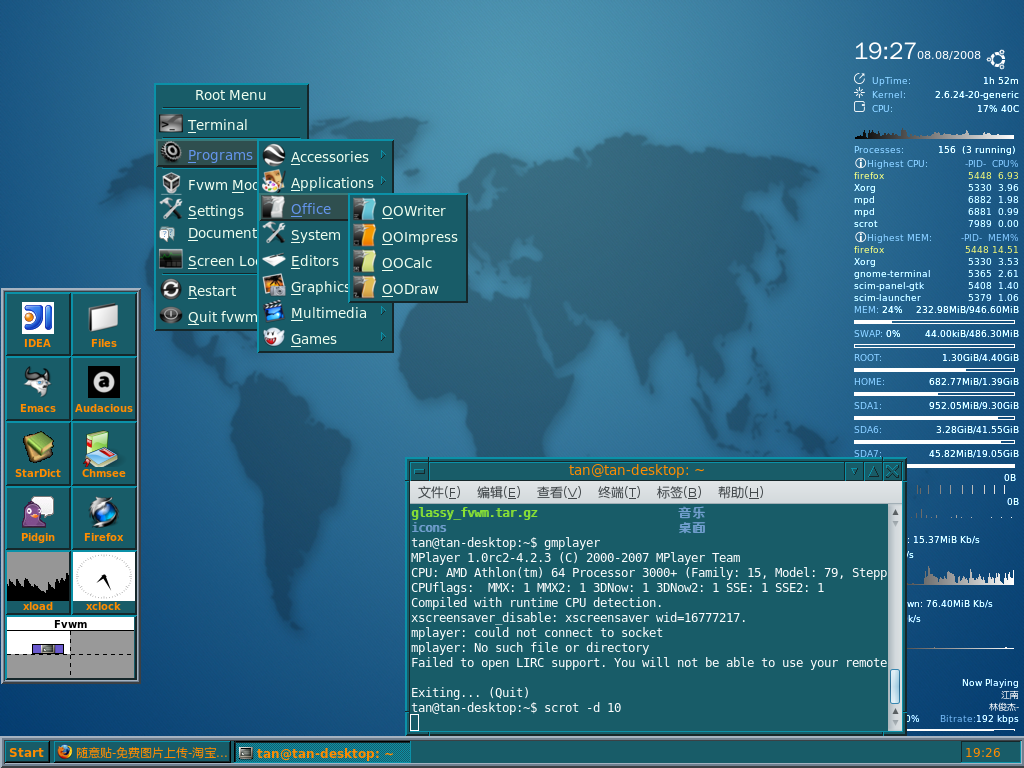Click terminal scrollbar up arrow
Screen dimensions: 1024x768
point(895,513)
